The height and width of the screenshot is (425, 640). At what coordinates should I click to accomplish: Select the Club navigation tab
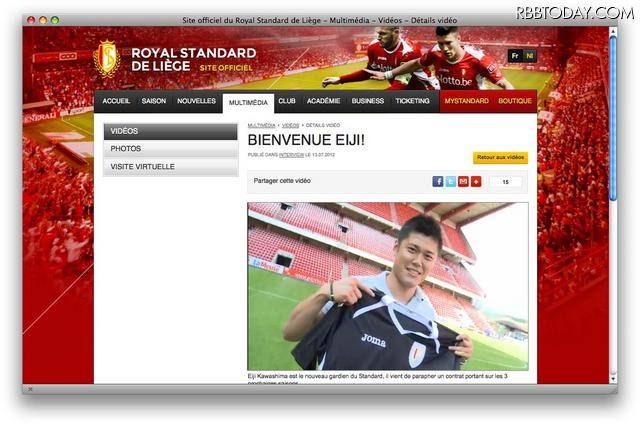click(287, 101)
